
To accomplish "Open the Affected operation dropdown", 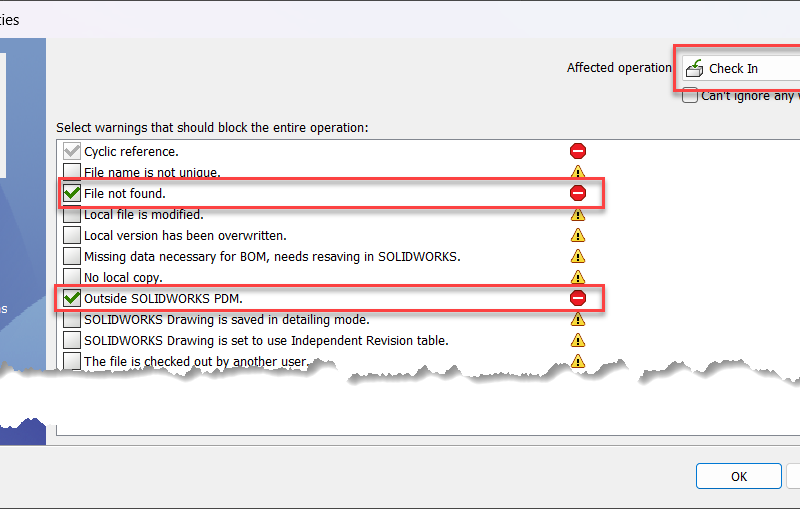I will pos(740,68).
